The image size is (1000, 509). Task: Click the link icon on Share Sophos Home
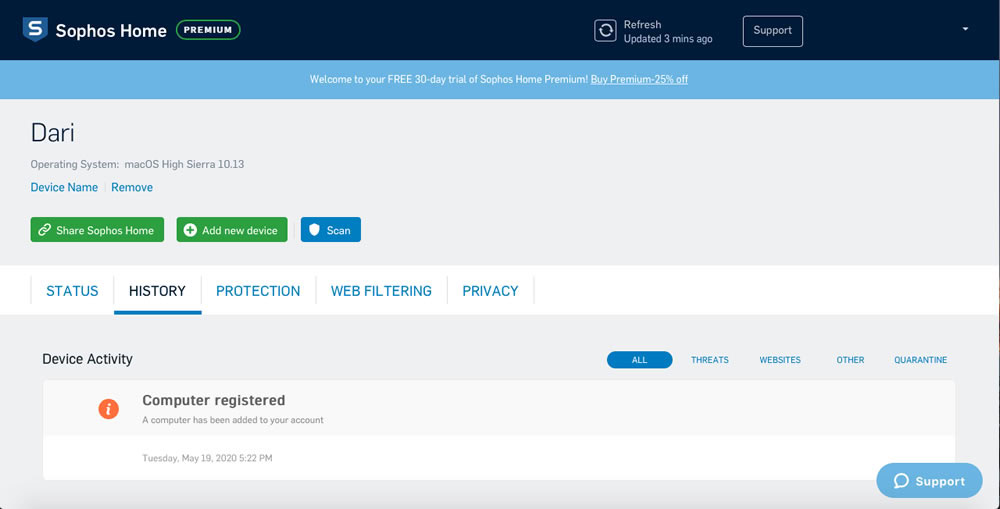(44, 230)
